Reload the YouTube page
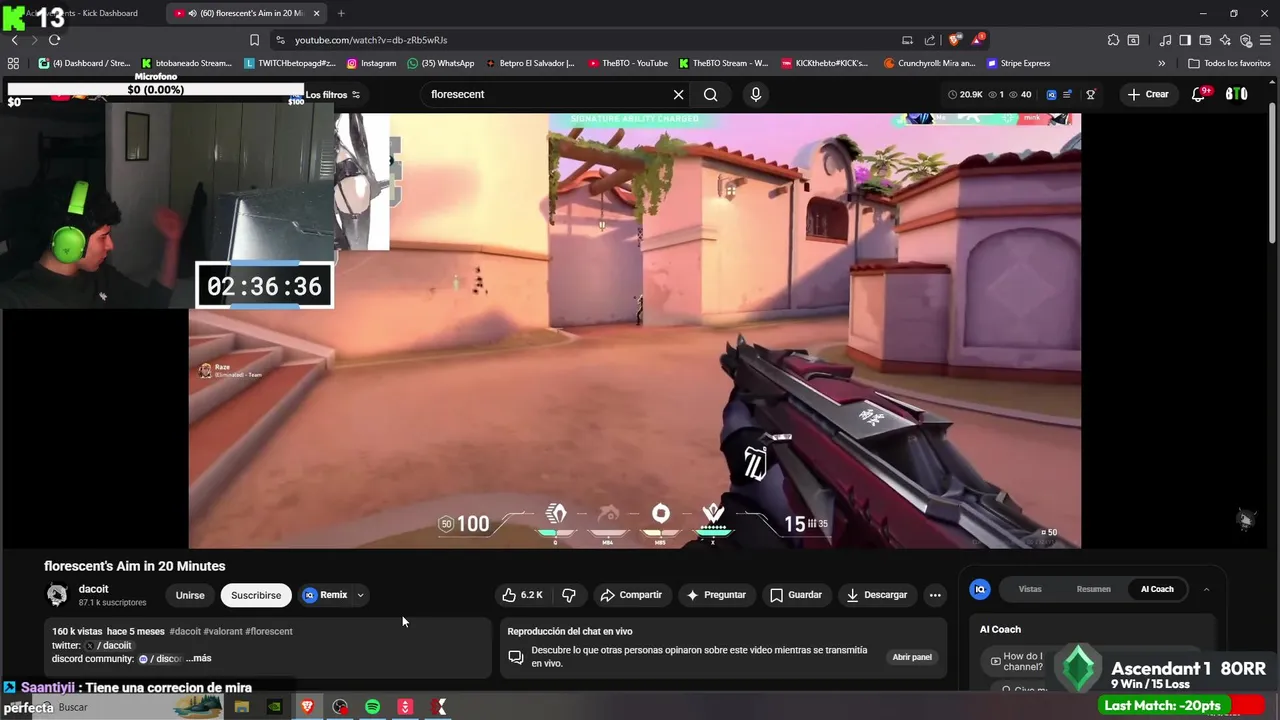The width and height of the screenshot is (1280, 720). pos(54,40)
